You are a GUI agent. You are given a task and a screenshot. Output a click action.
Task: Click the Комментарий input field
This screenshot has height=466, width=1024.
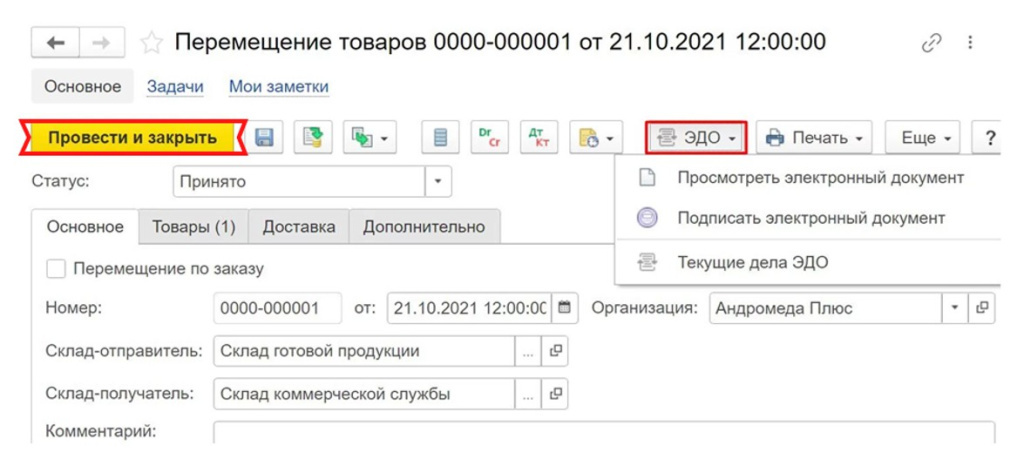click(x=604, y=432)
